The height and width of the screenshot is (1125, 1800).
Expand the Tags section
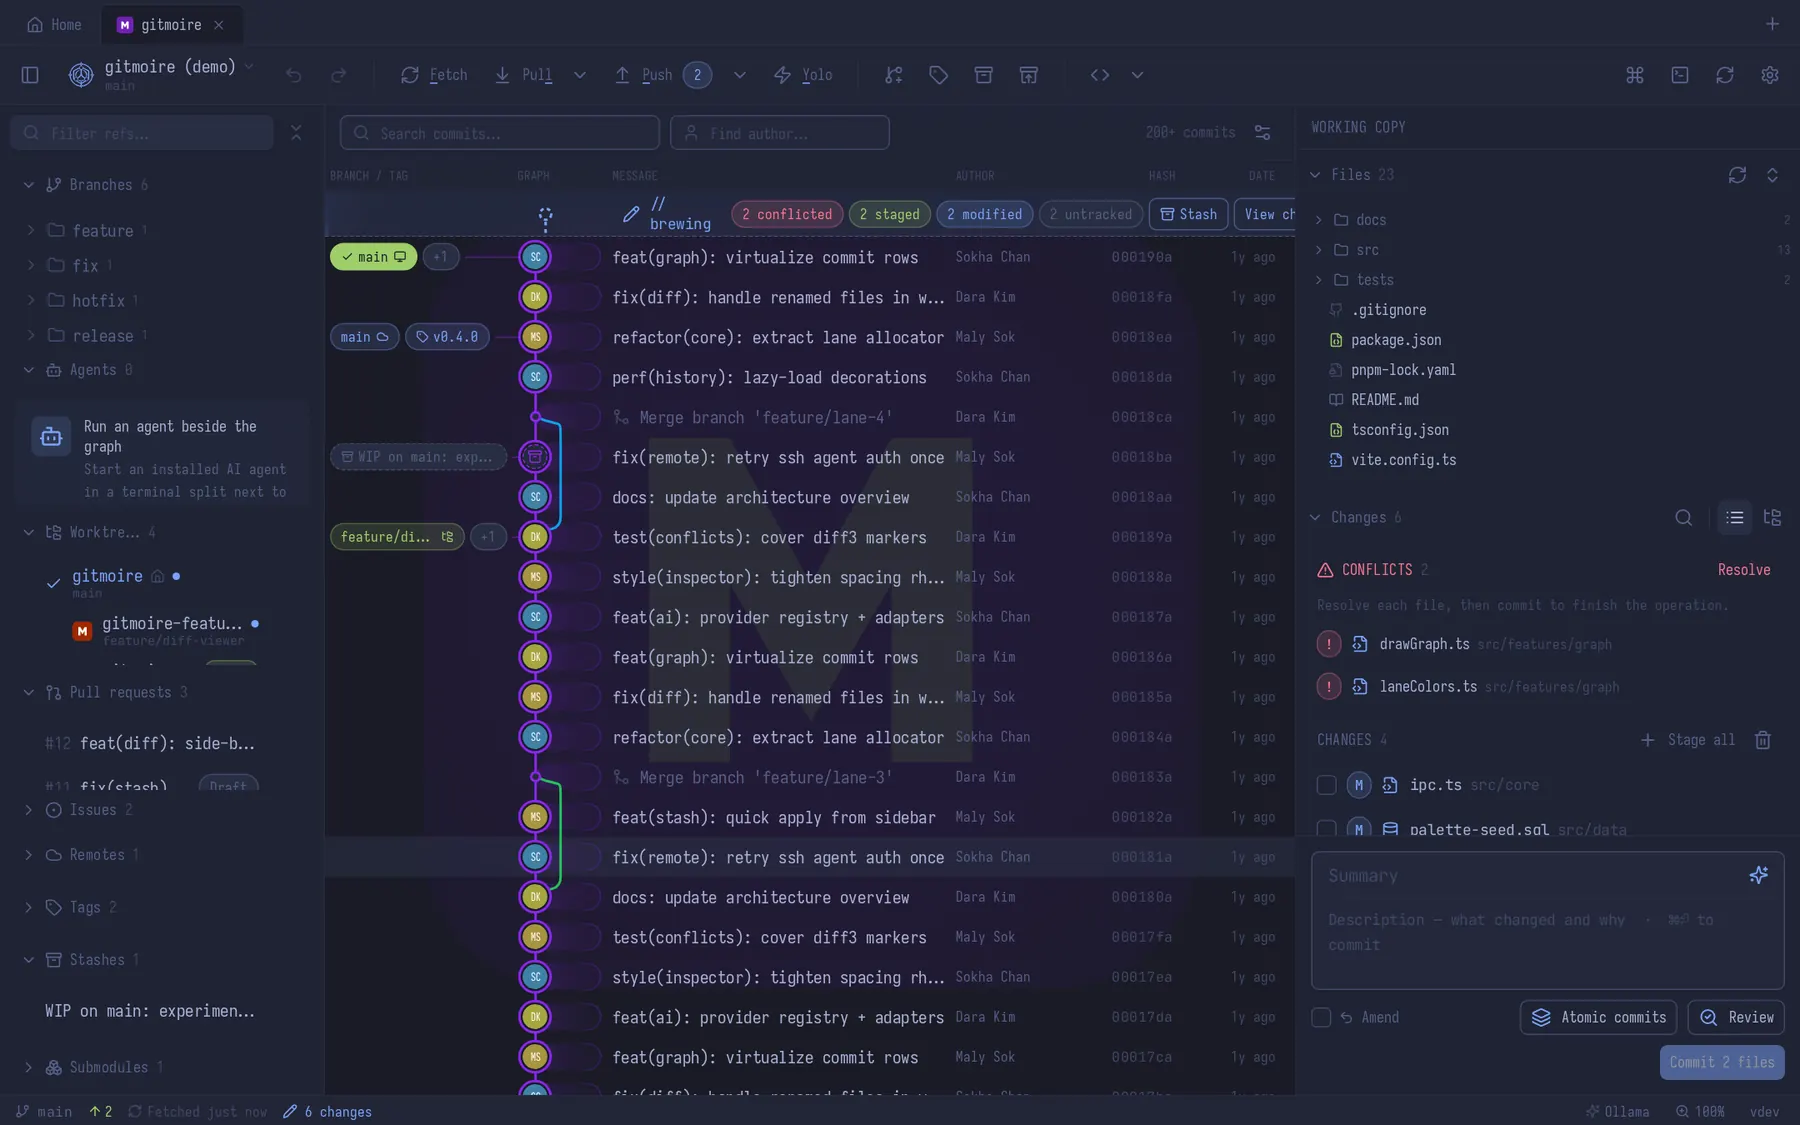29,907
